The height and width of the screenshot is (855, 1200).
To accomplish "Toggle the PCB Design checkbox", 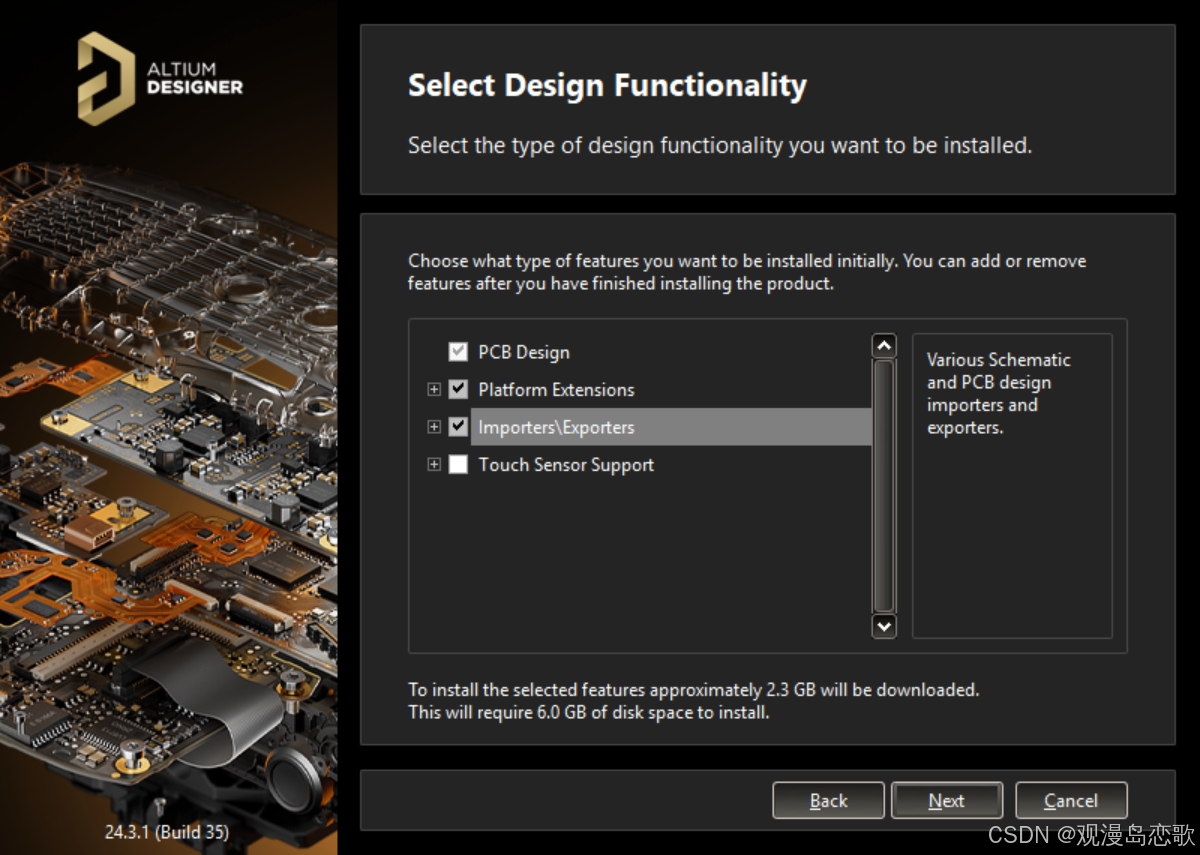I will point(458,352).
